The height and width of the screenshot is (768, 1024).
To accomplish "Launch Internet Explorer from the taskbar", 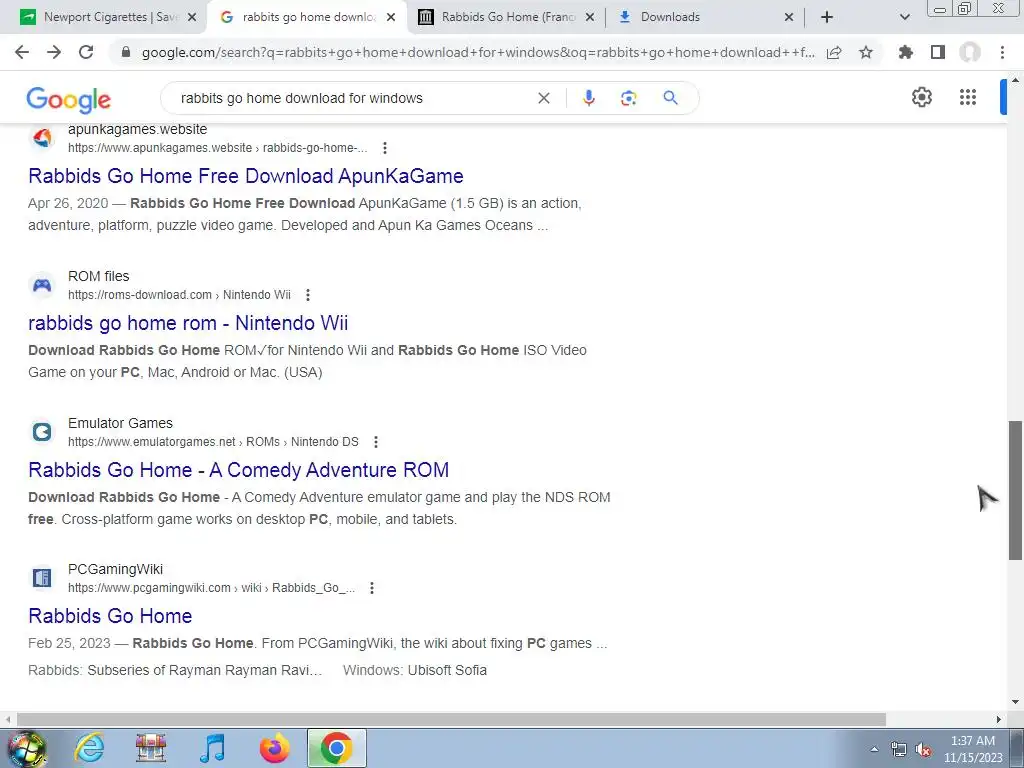I will (89, 748).
